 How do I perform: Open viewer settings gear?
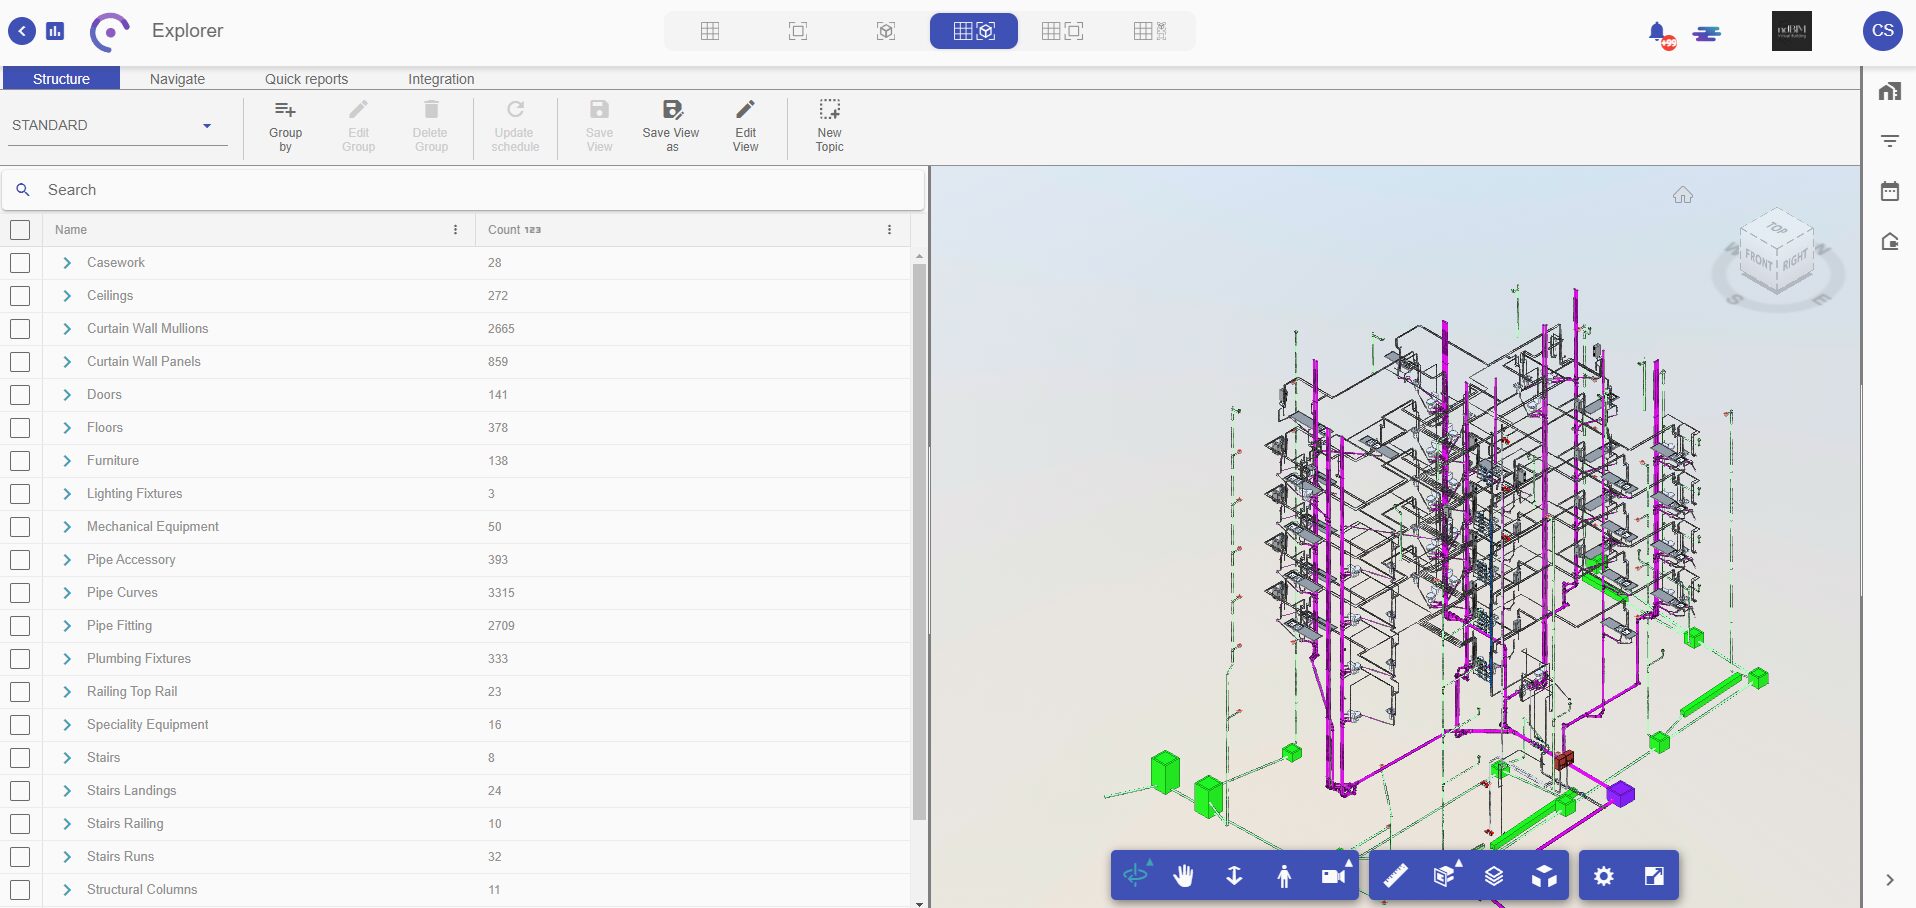(x=1603, y=876)
